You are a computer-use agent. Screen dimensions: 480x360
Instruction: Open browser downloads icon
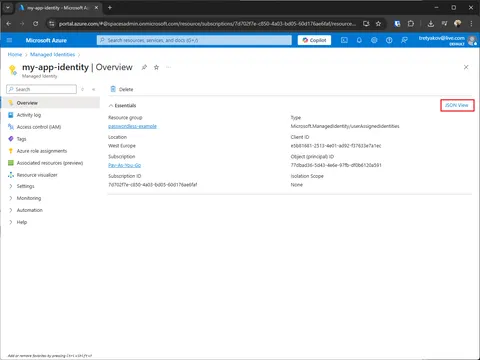(431, 24)
